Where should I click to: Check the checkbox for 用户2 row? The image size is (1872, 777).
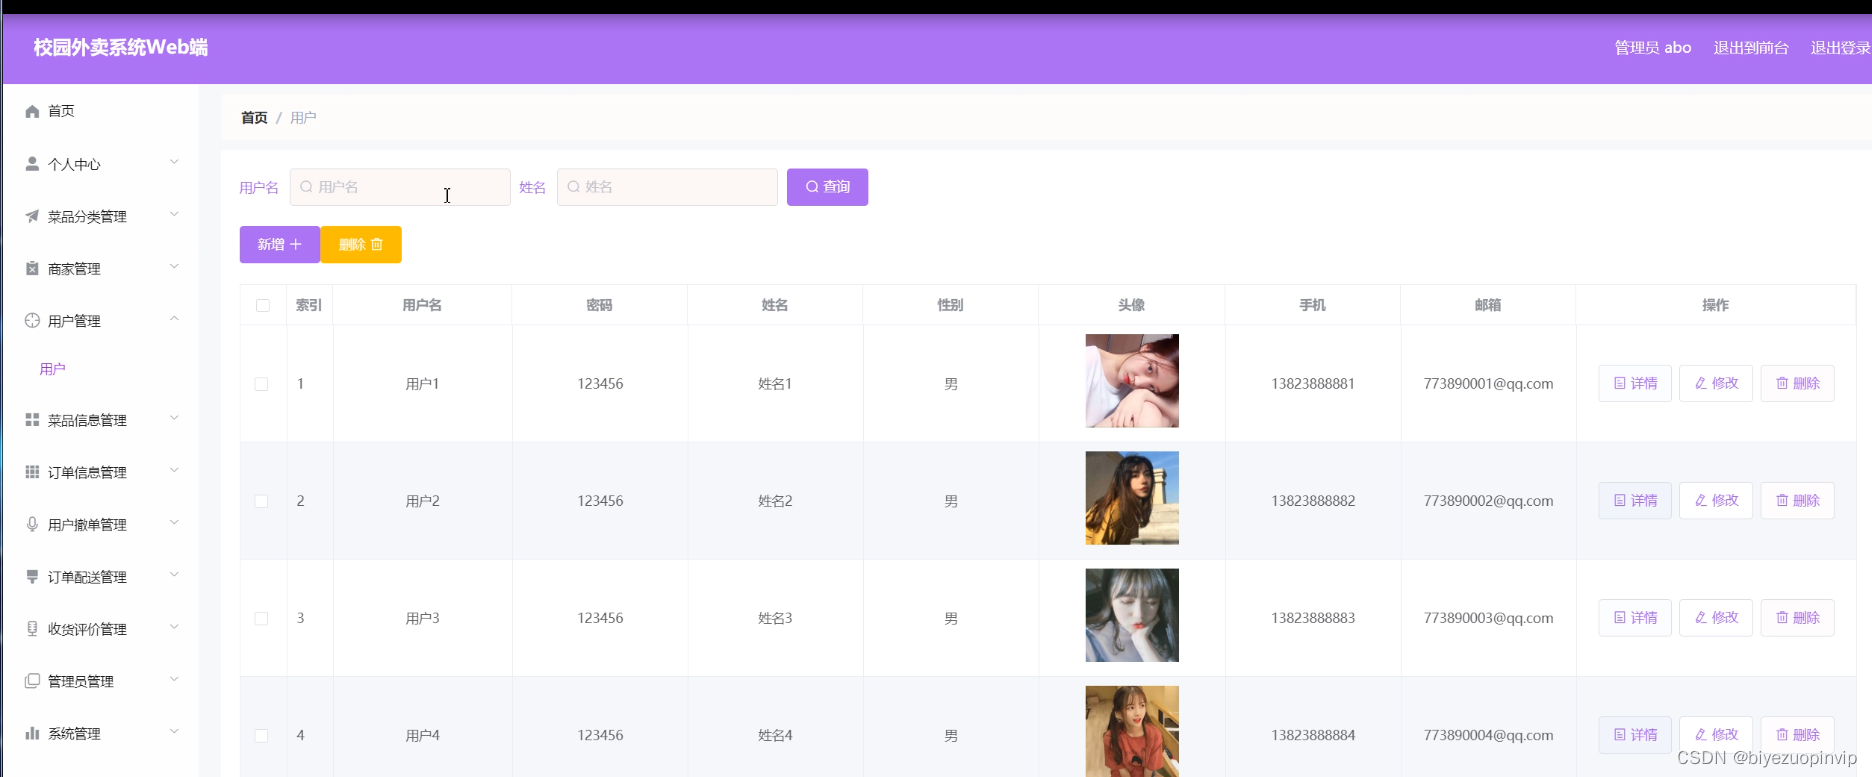pos(261,501)
